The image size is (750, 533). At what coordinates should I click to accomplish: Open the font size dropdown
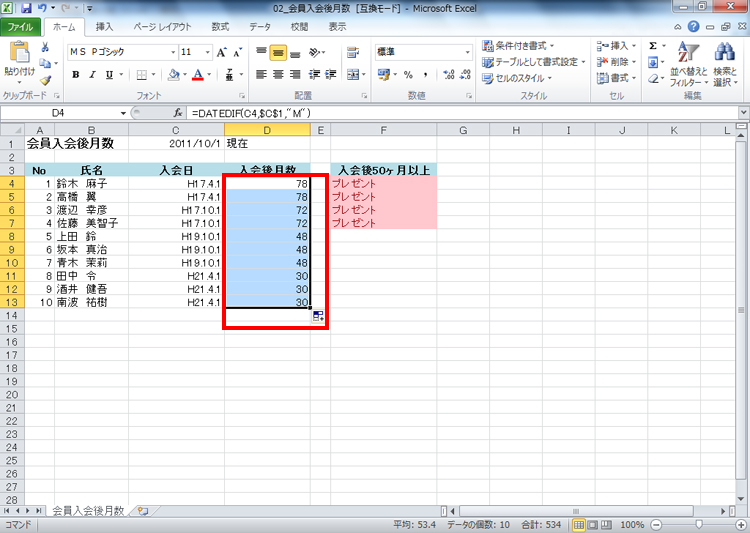[208, 52]
